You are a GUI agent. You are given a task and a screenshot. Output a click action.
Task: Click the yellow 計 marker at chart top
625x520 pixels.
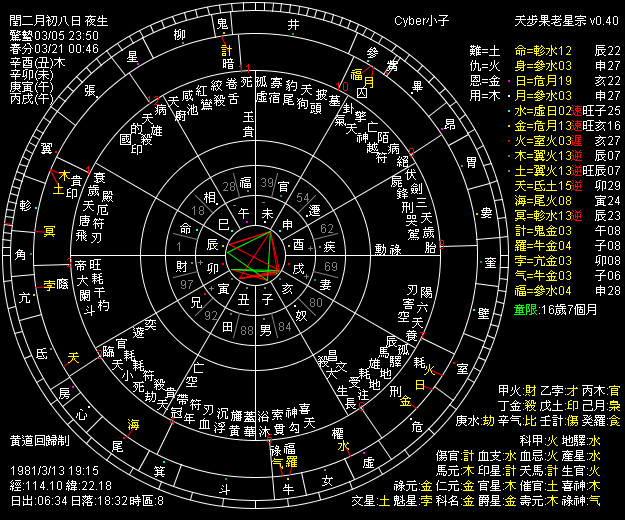coord(228,50)
